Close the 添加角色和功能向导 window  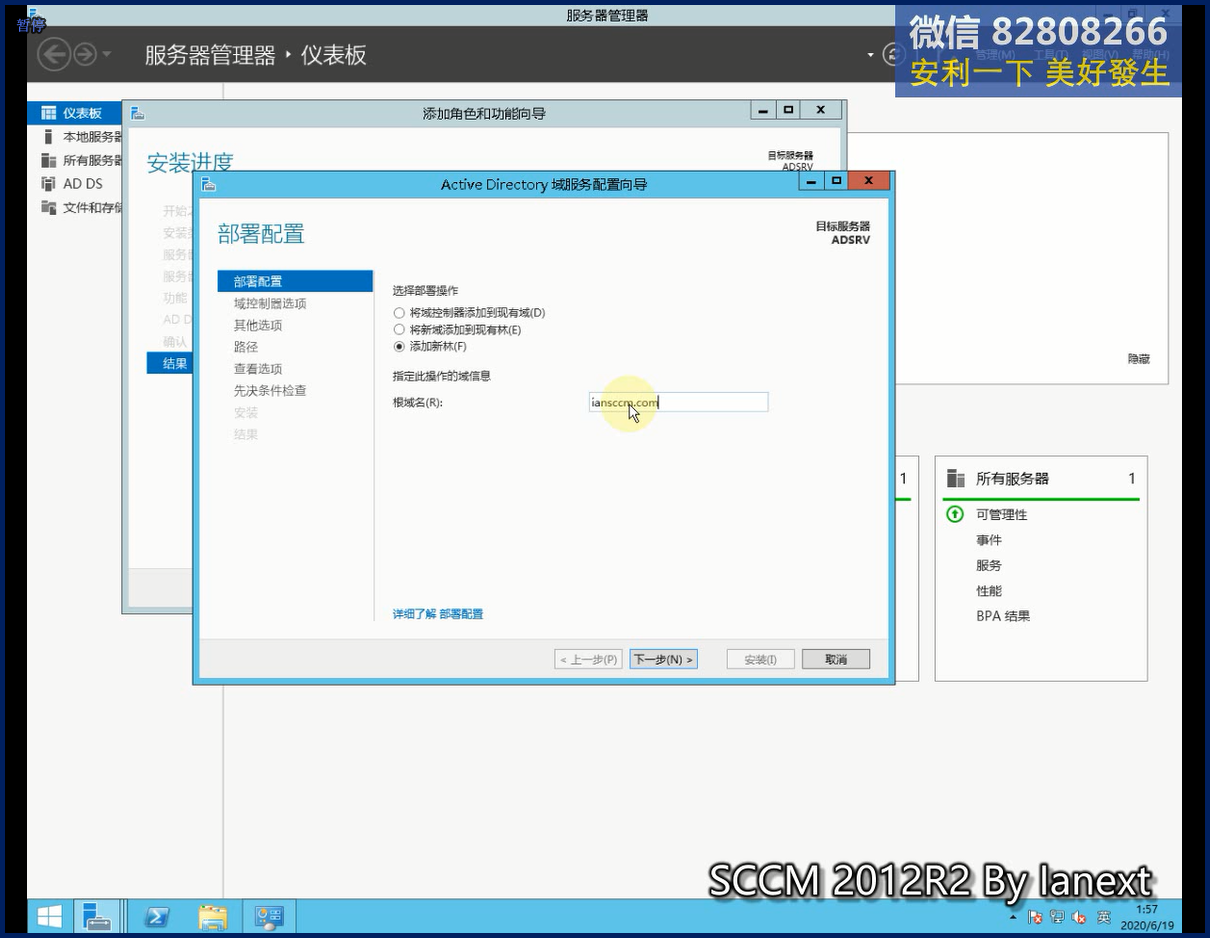point(821,110)
